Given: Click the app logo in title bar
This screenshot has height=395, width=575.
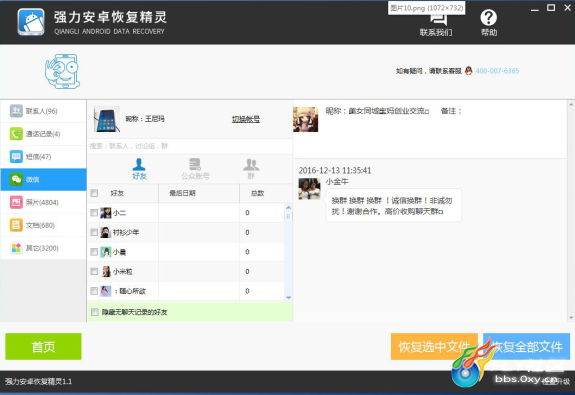Looking at the screenshot, I should pyautogui.click(x=31, y=22).
